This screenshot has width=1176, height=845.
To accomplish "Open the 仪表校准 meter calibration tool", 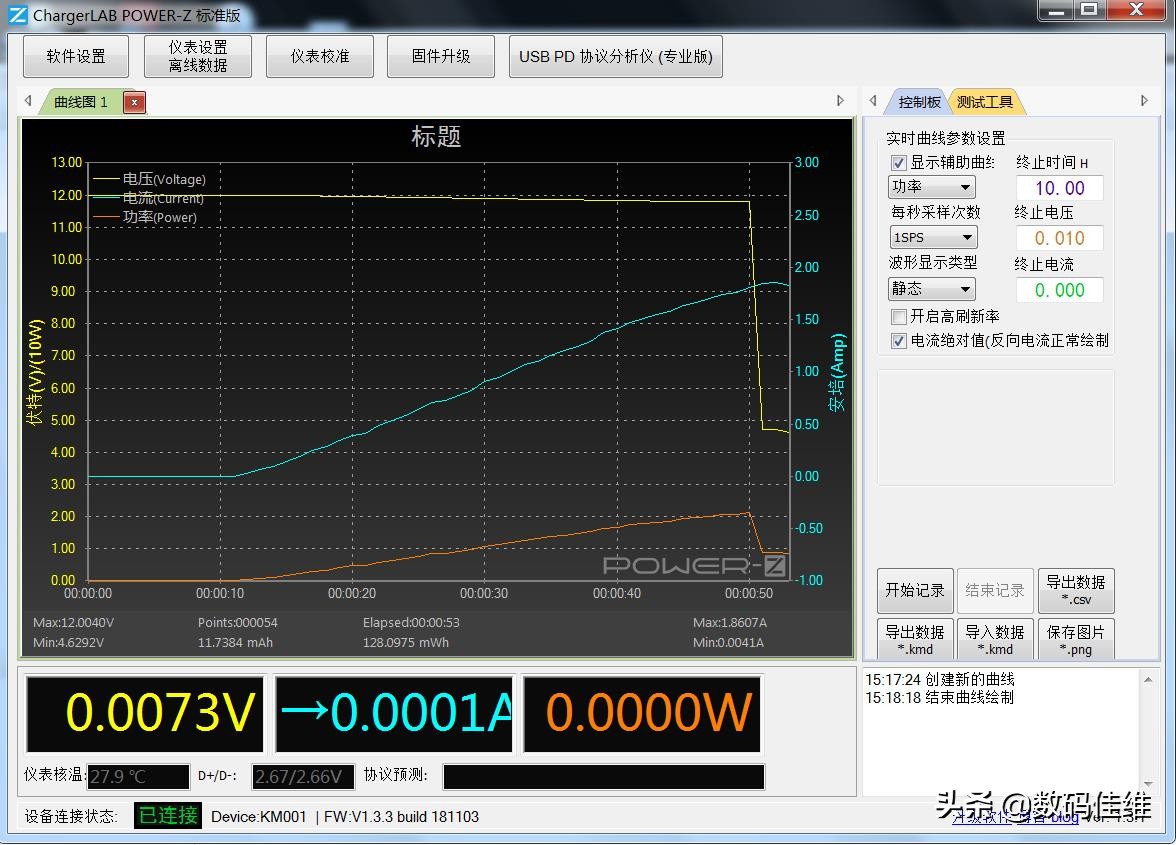I will (x=319, y=56).
